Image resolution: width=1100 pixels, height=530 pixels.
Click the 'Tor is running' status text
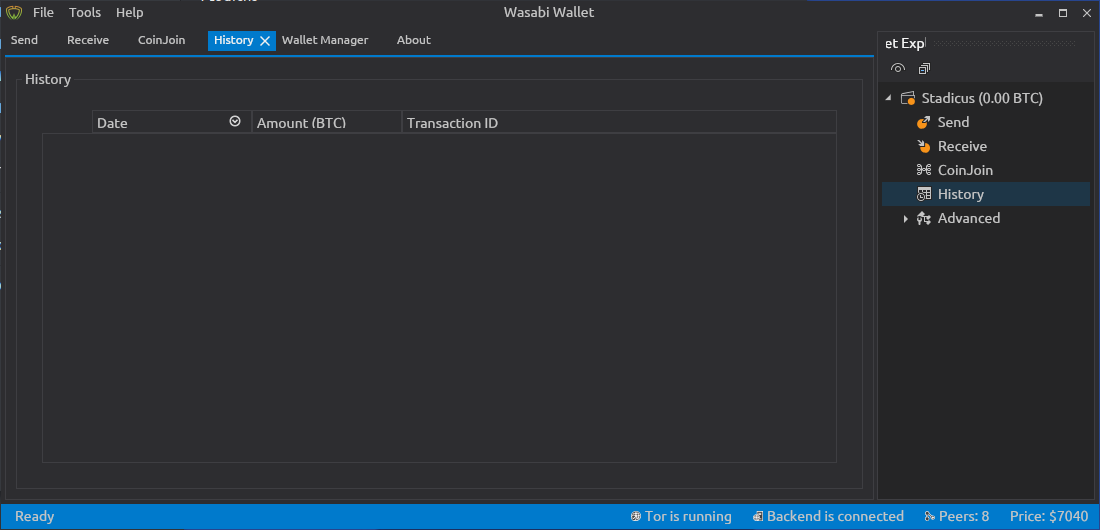pyautogui.click(x=688, y=517)
